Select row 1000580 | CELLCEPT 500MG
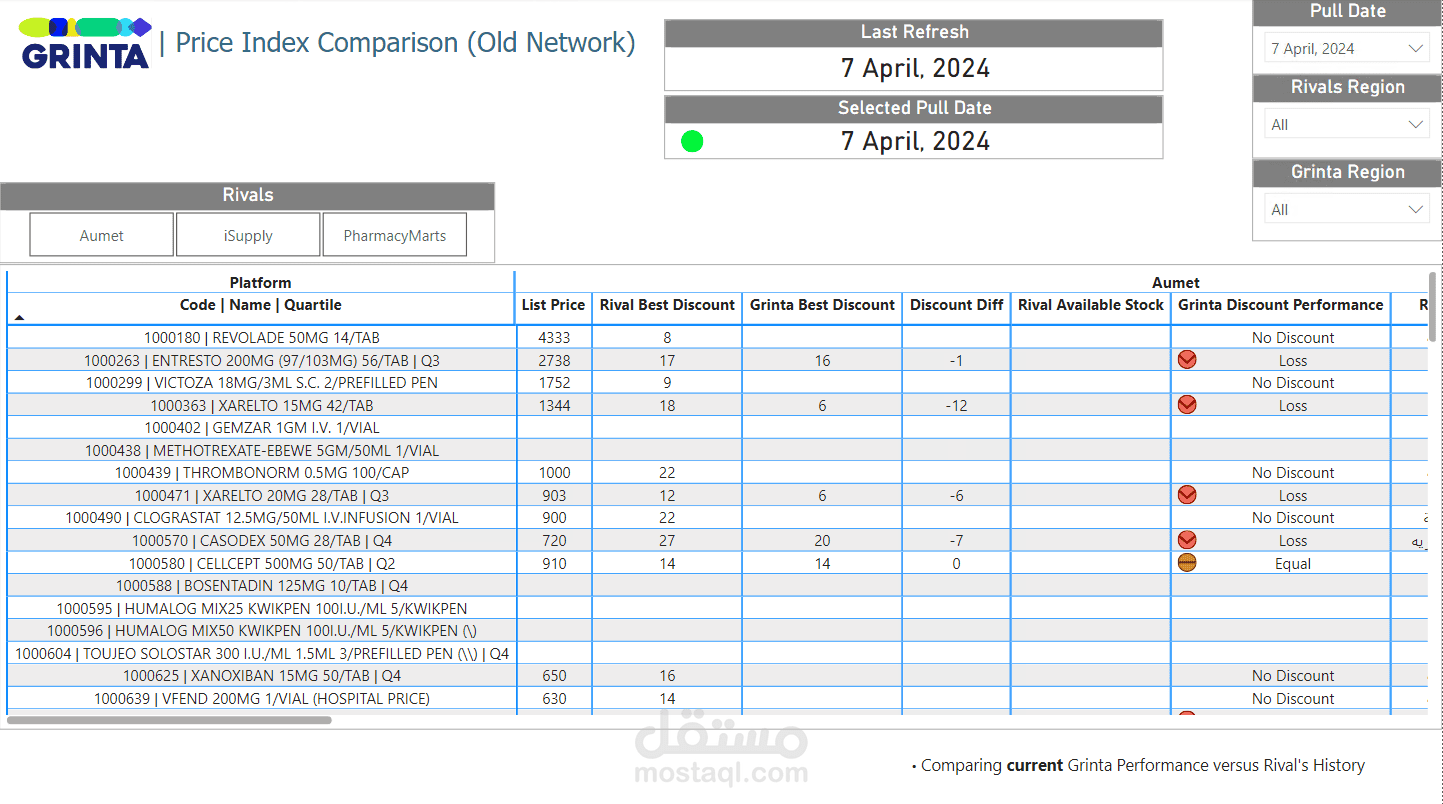The width and height of the screenshot is (1443, 804). 262,563
